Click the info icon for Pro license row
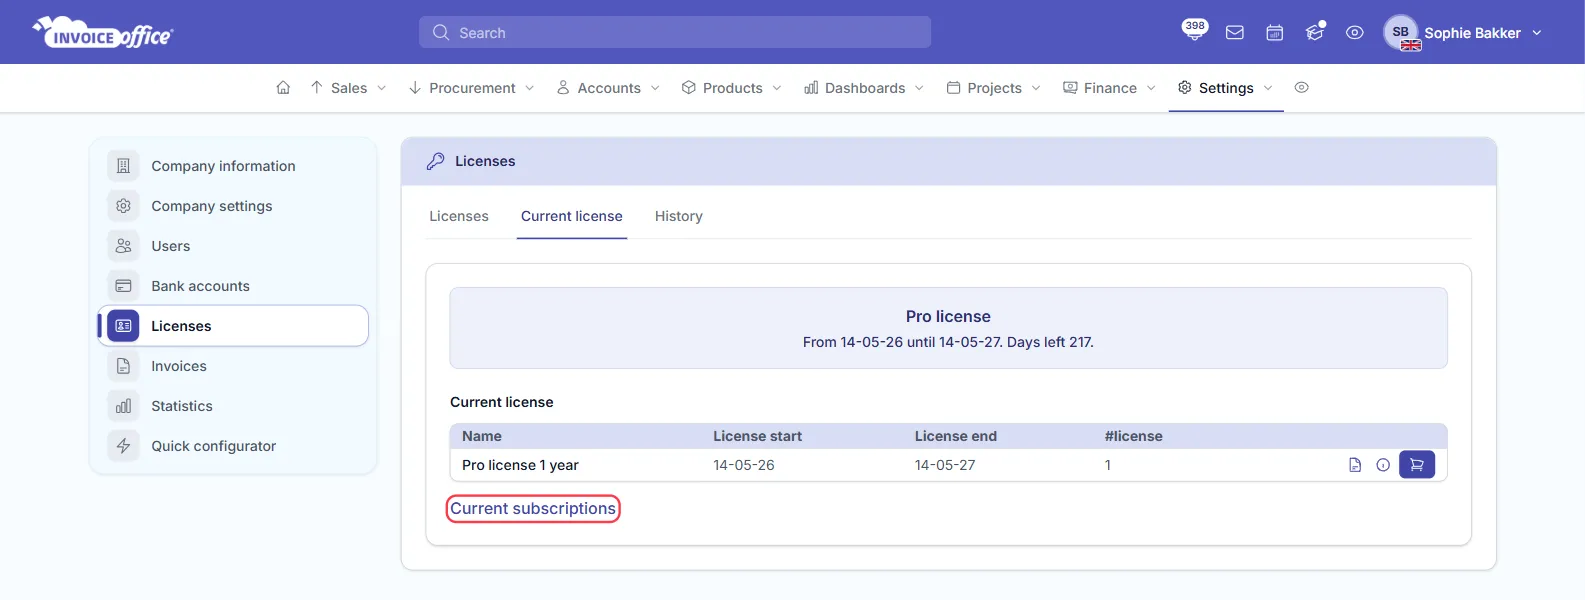Screen dimensions: 1585x600 (1383, 465)
